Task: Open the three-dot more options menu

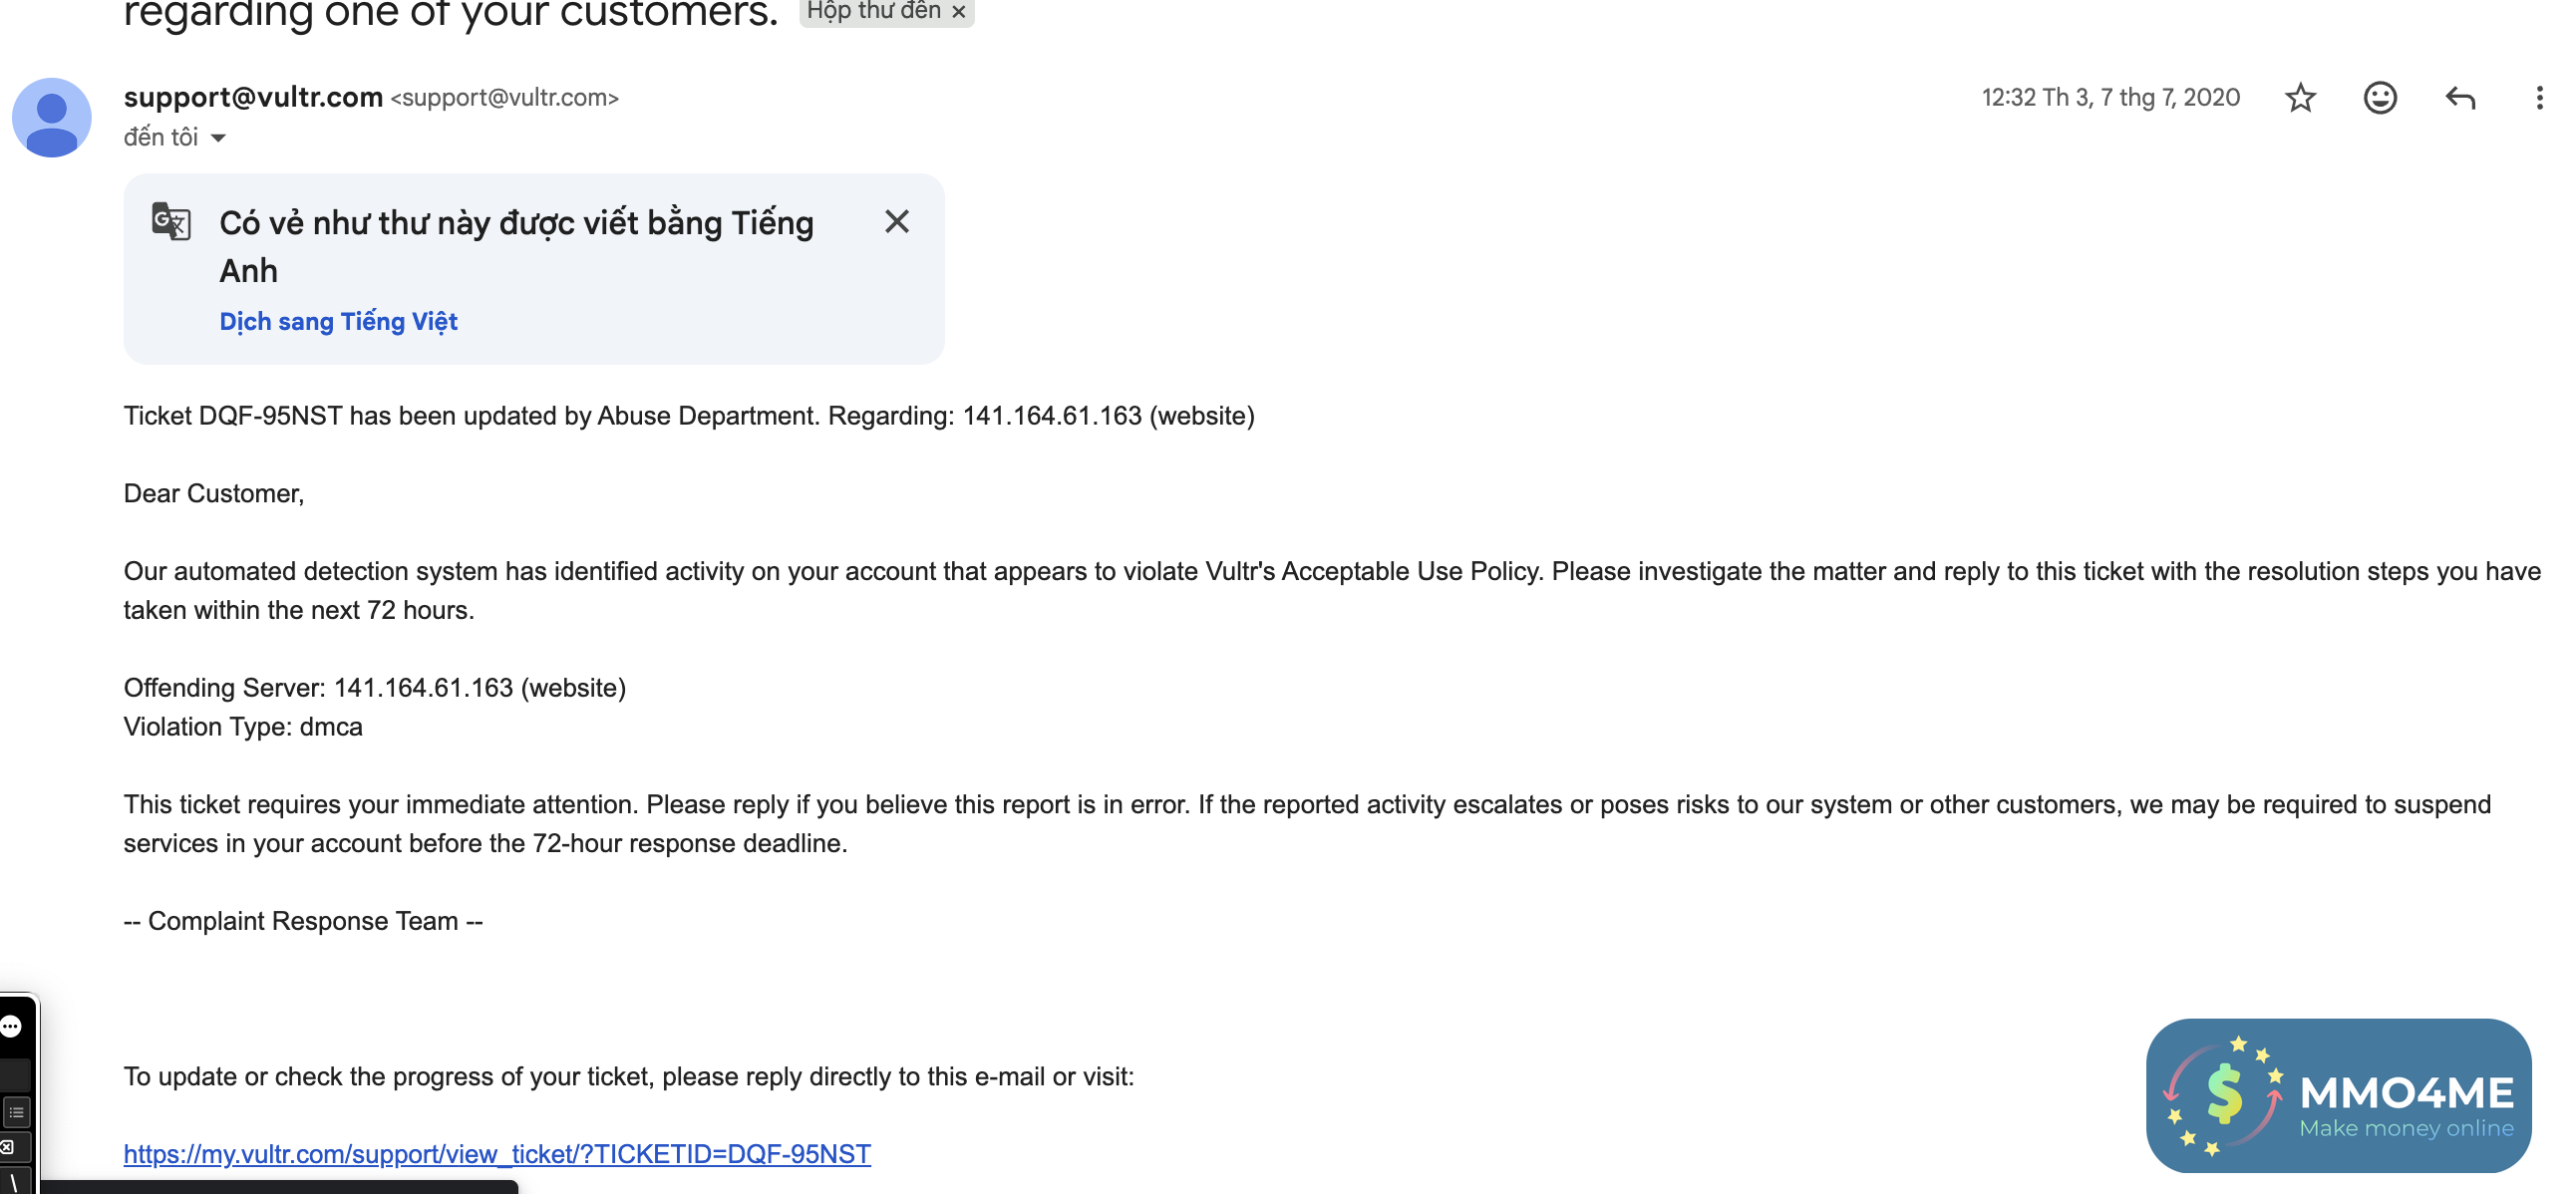Action: tap(2539, 97)
